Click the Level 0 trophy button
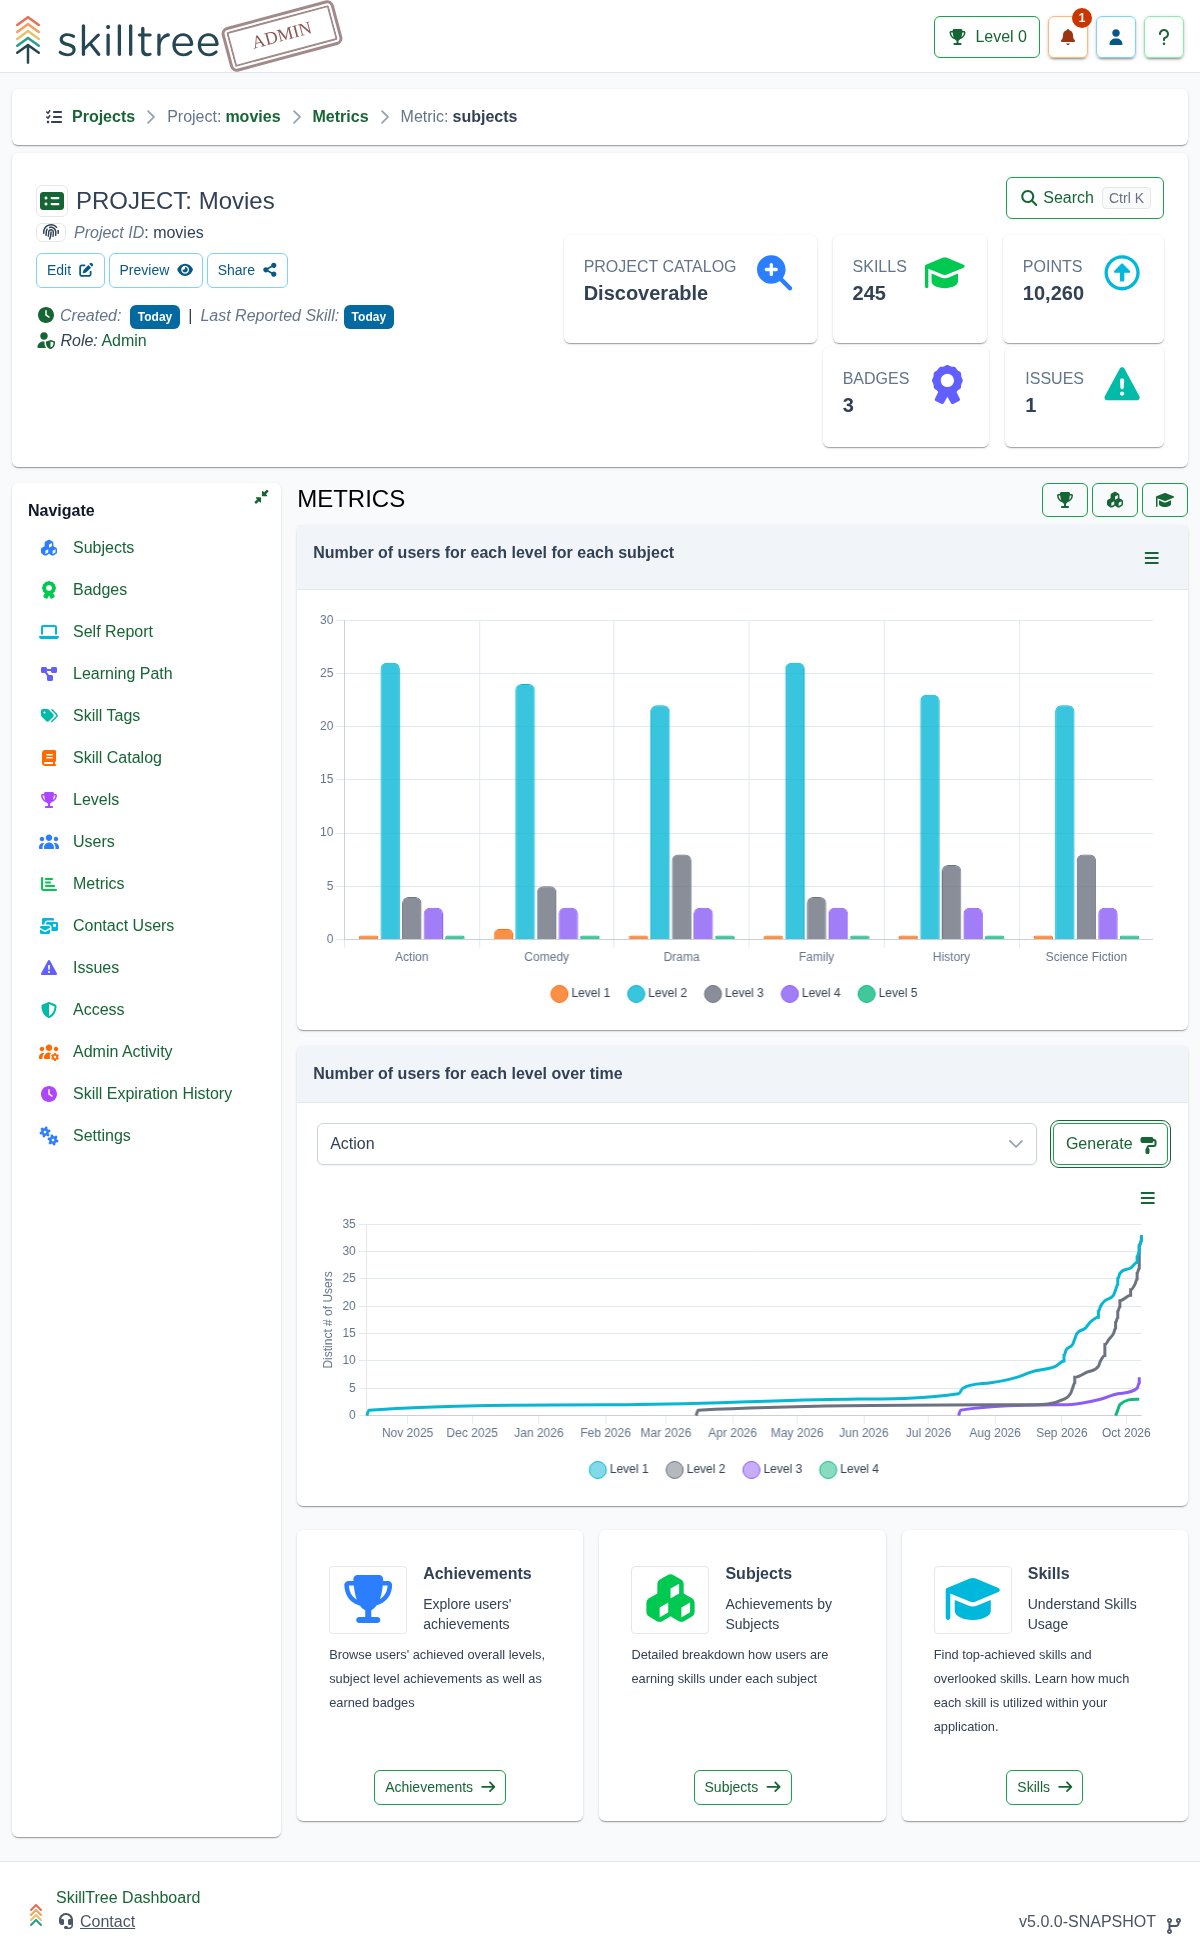This screenshot has width=1200, height=1958. coord(987,37)
